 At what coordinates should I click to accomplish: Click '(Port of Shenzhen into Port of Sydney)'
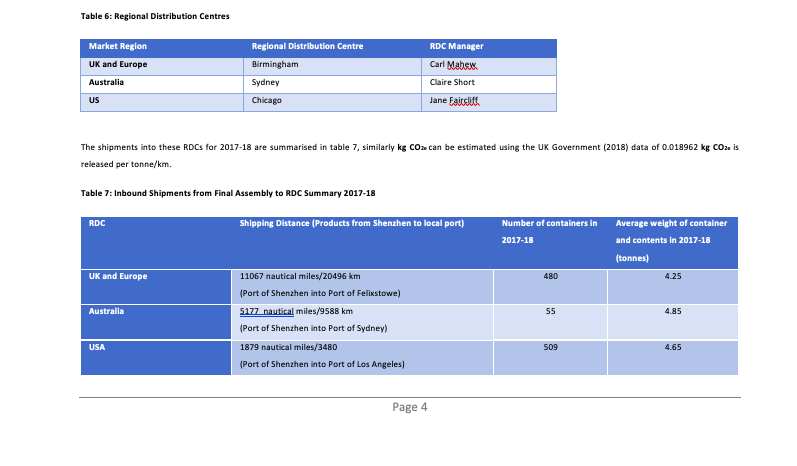click(314, 328)
